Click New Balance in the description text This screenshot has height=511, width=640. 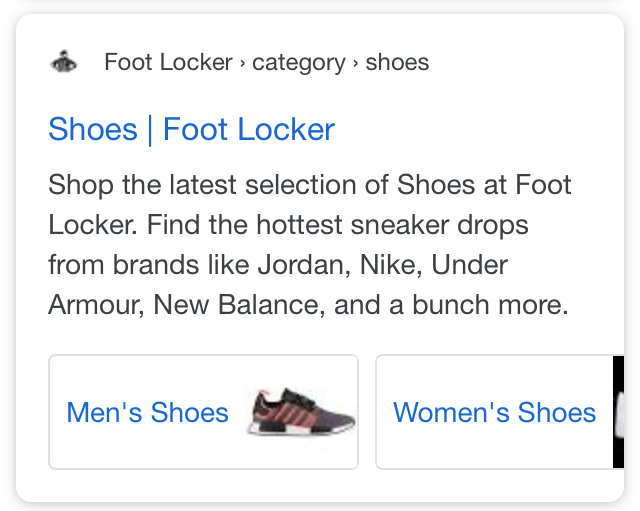pyautogui.click(x=239, y=305)
